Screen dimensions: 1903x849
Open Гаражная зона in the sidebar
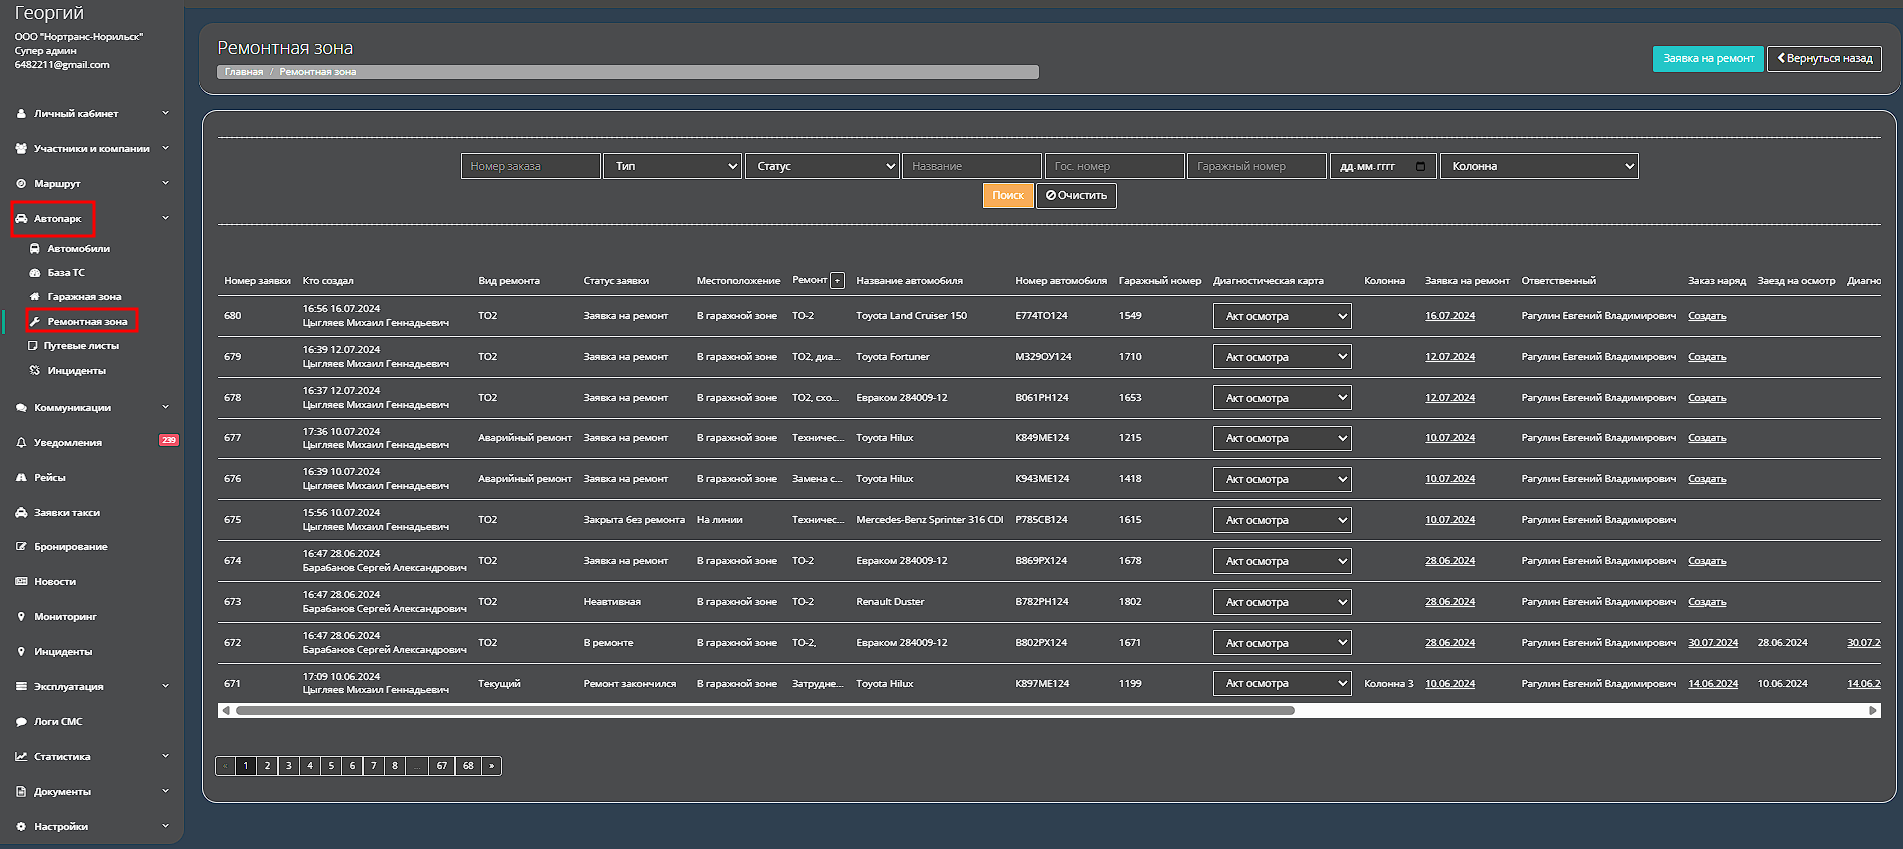(84, 297)
